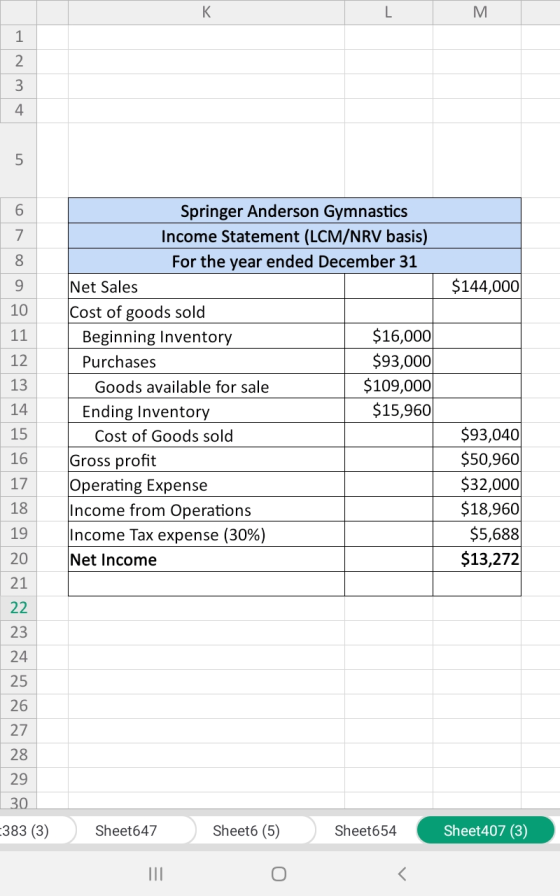The width and height of the screenshot is (560, 896).
Task: Select row 1 header
Action: [x=18, y=37]
